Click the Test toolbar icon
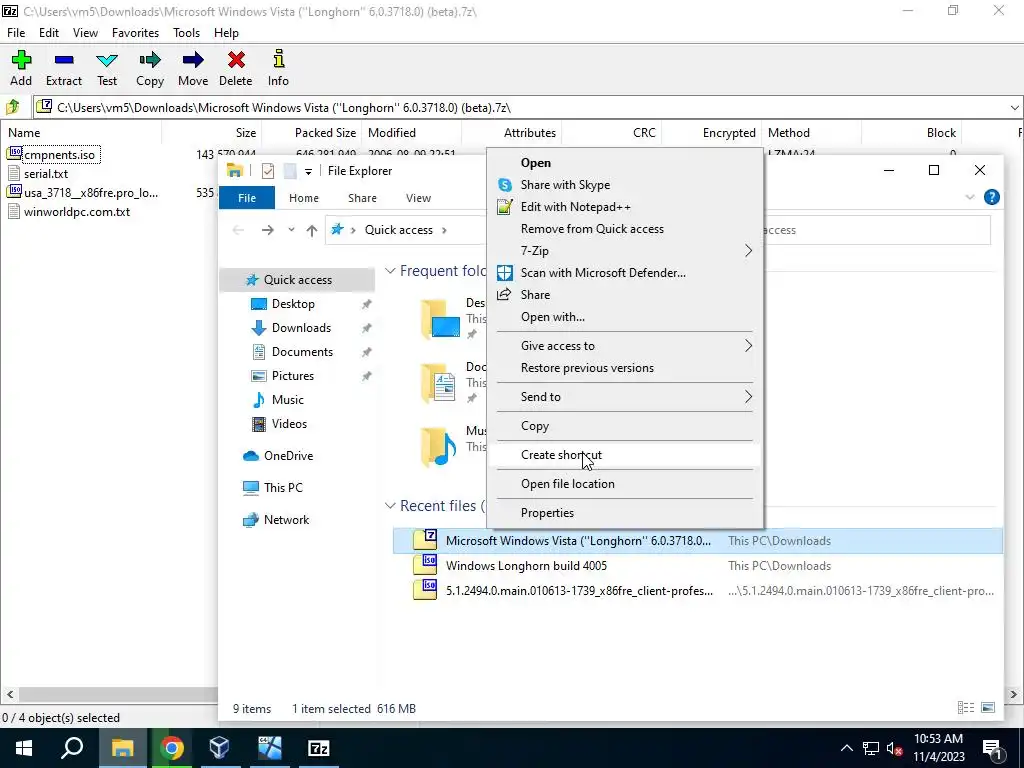The height and width of the screenshot is (768, 1024). click(107, 68)
